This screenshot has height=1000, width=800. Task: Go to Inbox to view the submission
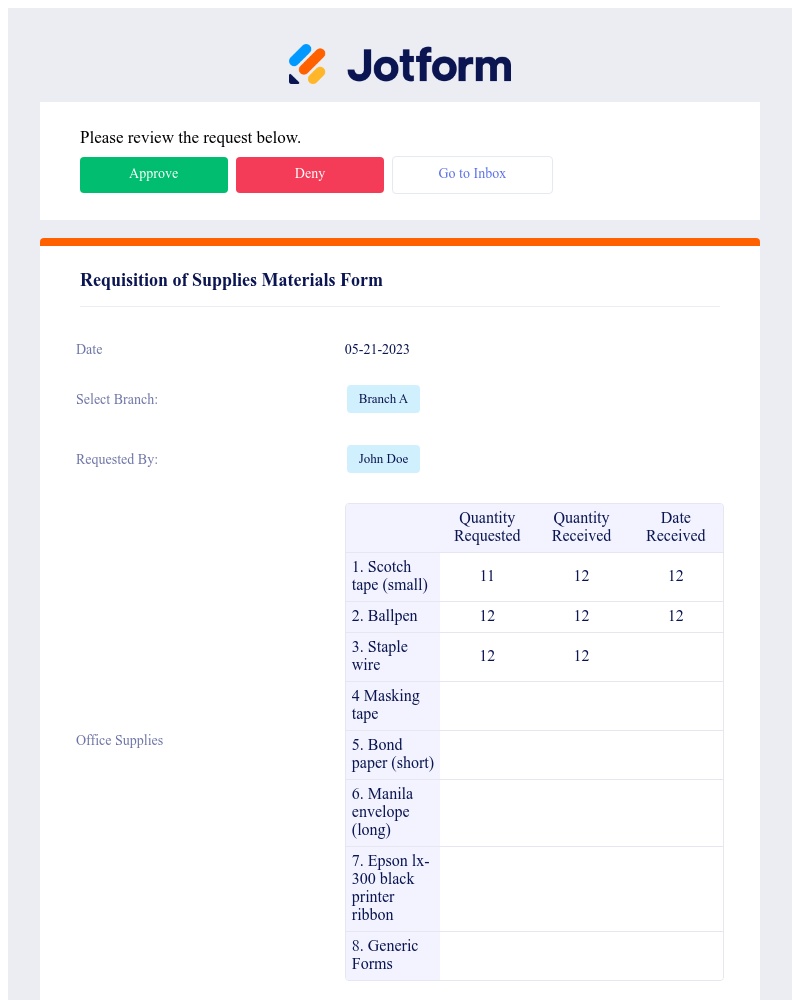click(472, 174)
